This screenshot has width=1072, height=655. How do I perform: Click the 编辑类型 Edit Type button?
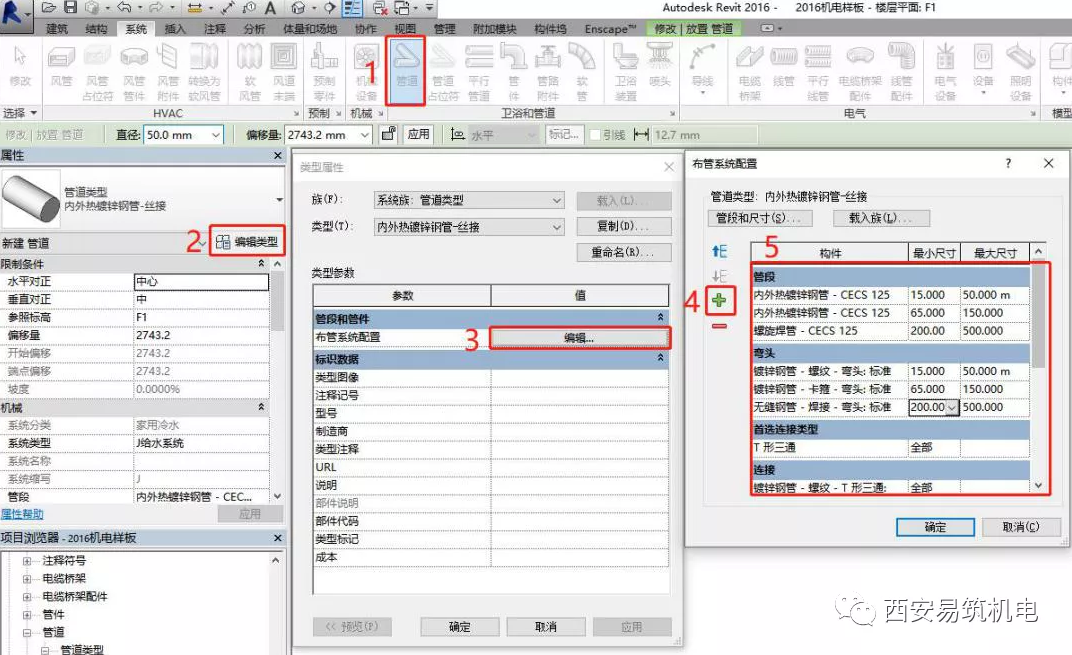(247, 241)
